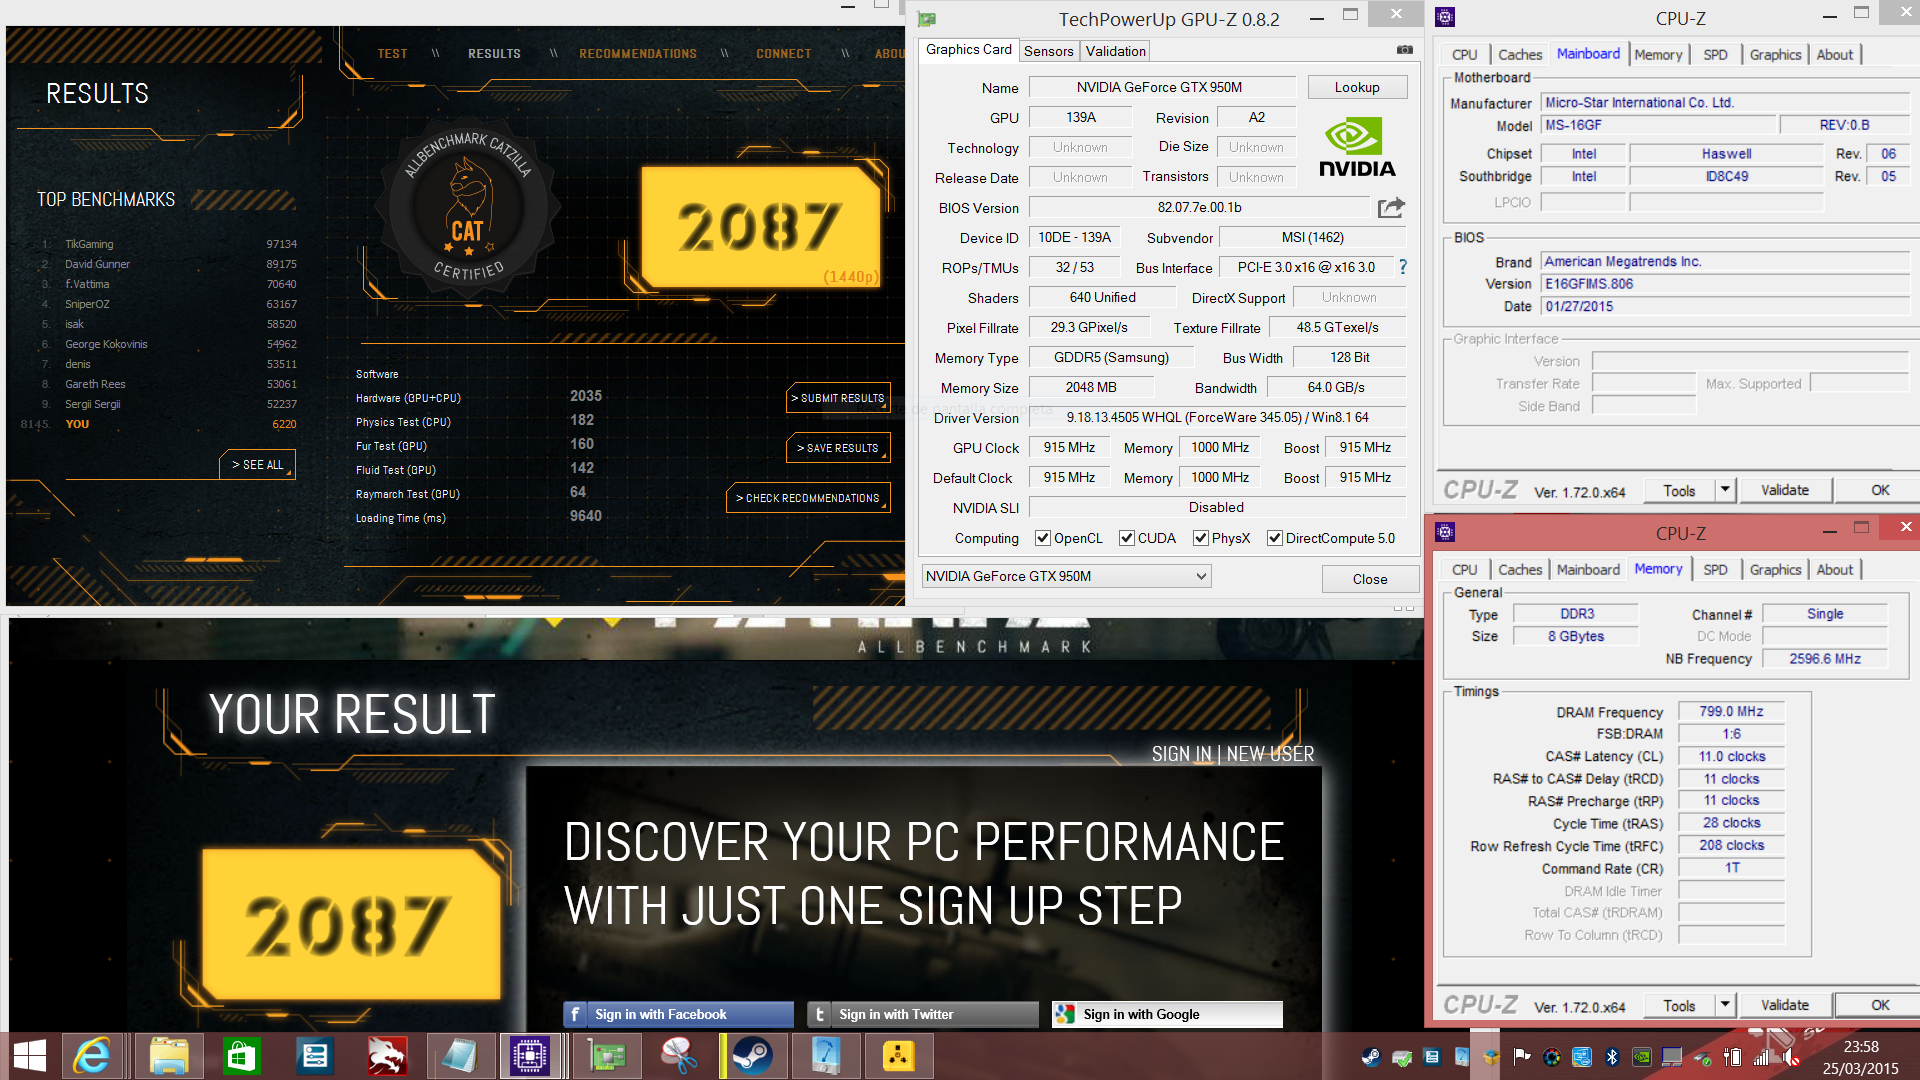The image size is (1920, 1080).
Task: Click the muted volume tray icon
Action: tap(1791, 1057)
